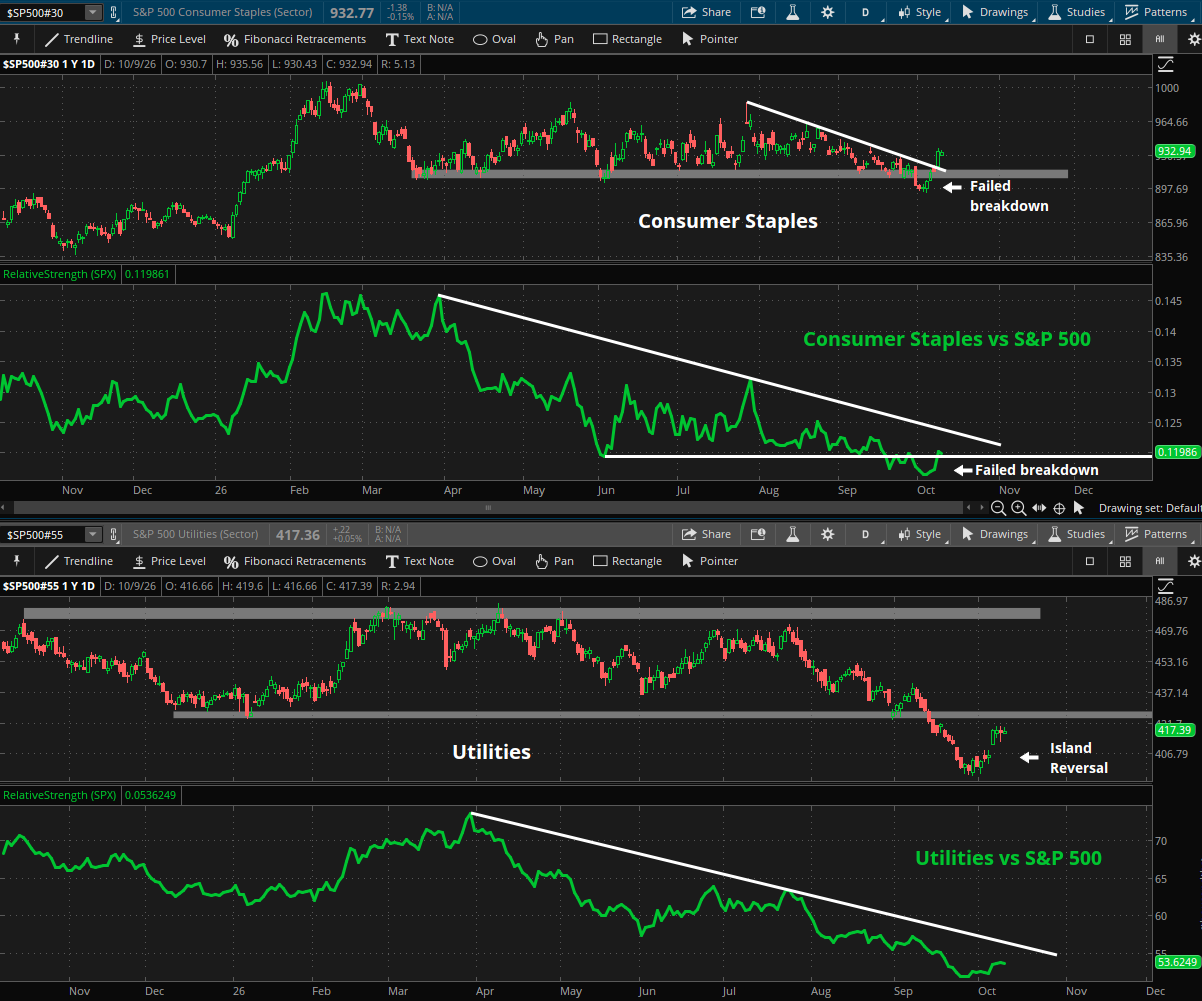Toggle single-chart view in Utilities toolbar
This screenshot has height=1001, width=1202.
click(1090, 561)
